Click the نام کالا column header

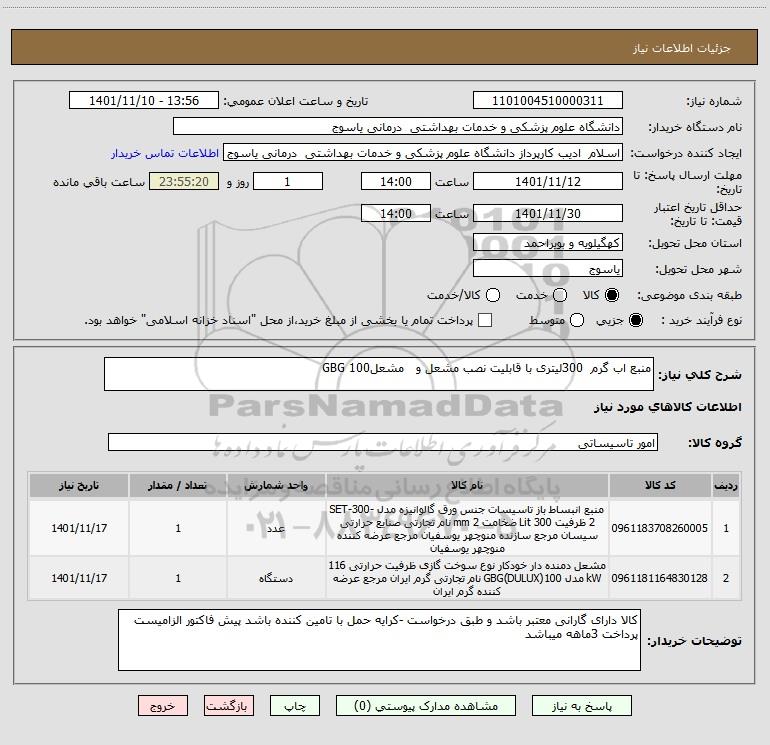click(x=467, y=485)
